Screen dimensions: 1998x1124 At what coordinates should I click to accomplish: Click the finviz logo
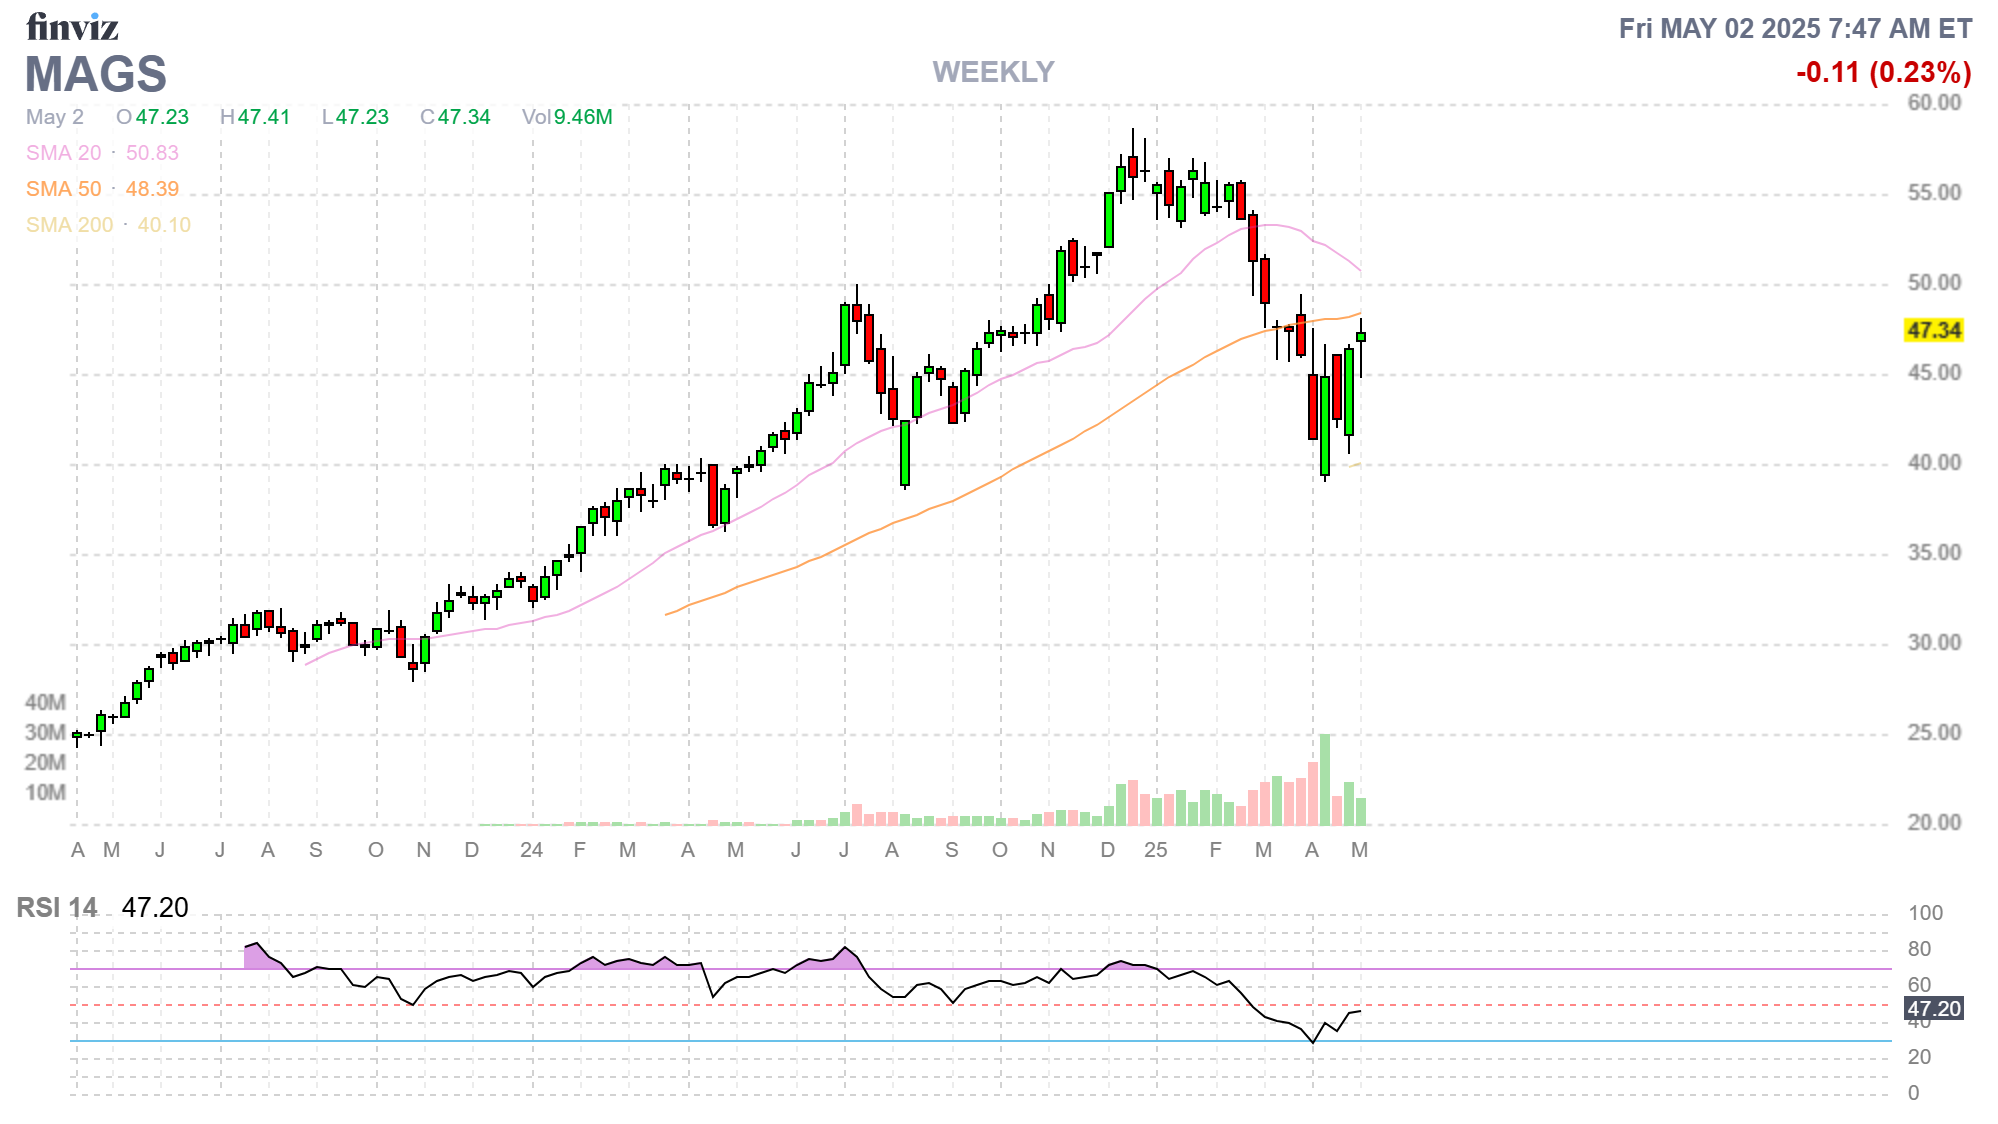pyautogui.click(x=72, y=27)
